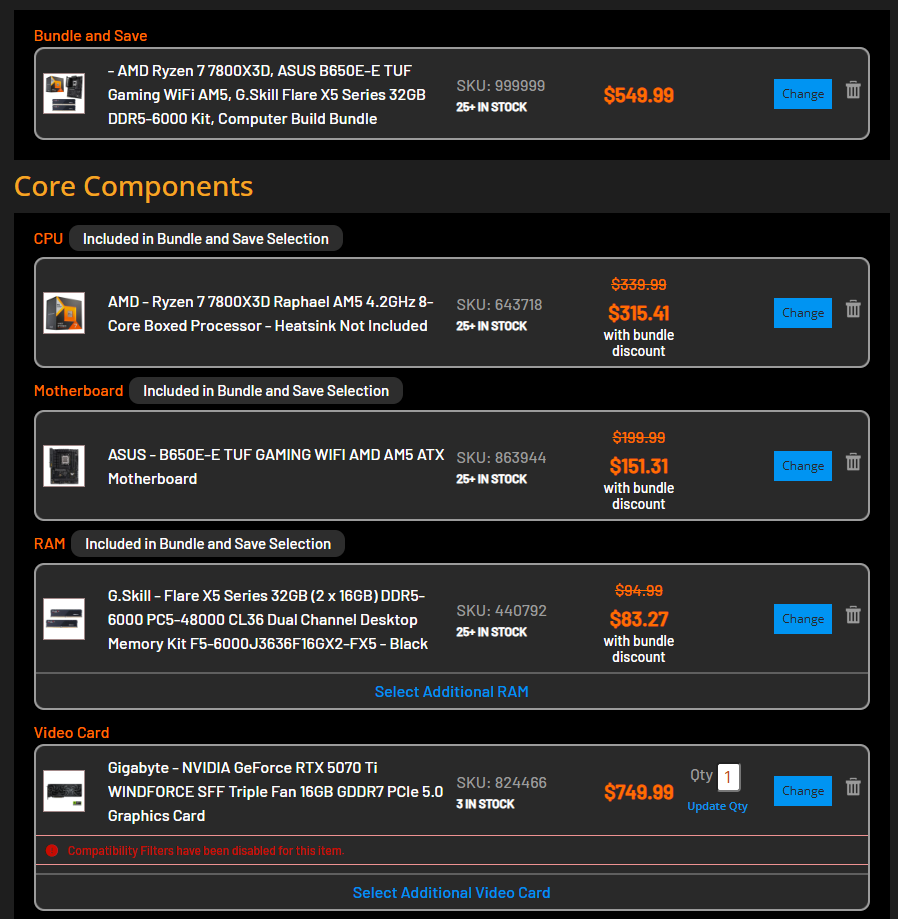898x919 pixels.
Task: Click the struck-through $94.99 price
Action: (x=639, y=590)
